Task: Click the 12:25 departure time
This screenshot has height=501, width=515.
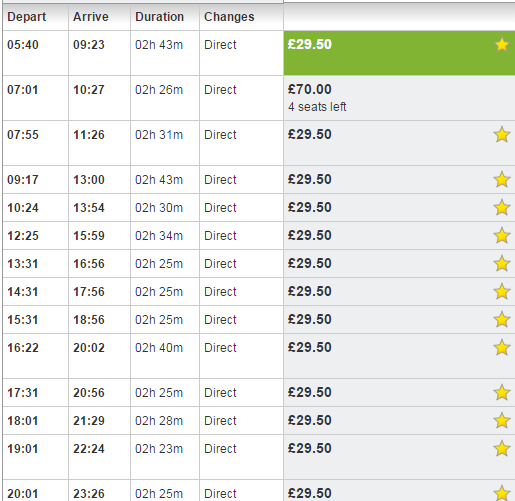Action: (x=23, y=236)
